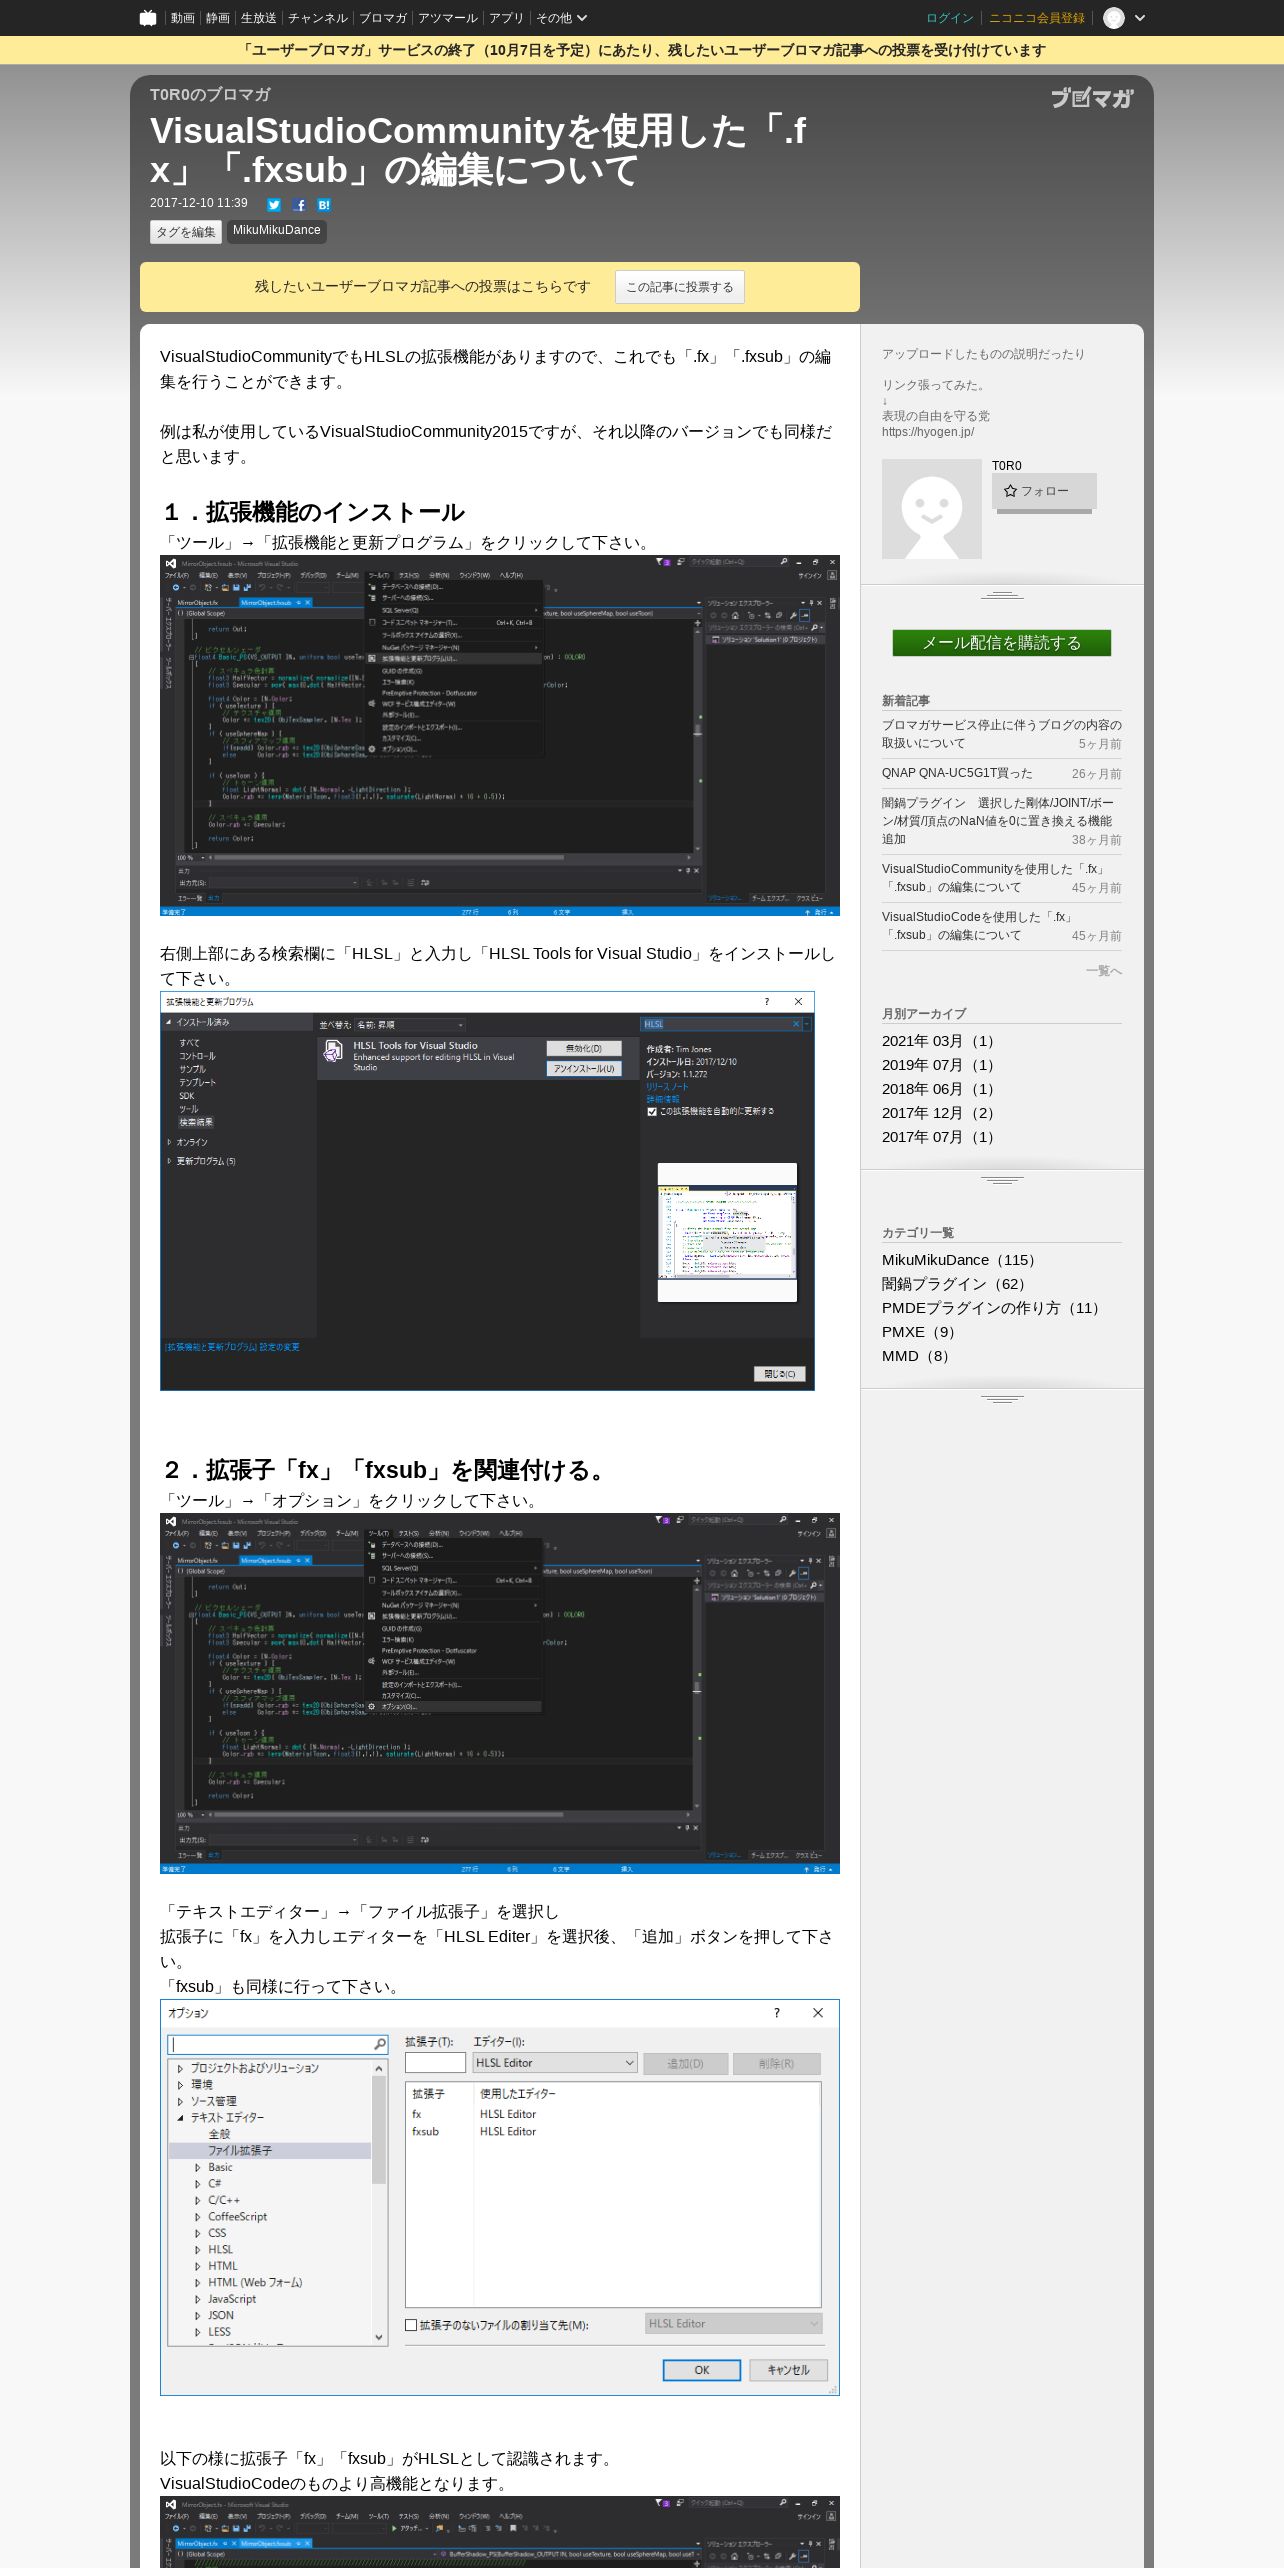Viewport: 1284px width, 2568px height.
Task: Open 並べ替え 名前: 昇順 dropdown
Action: pos(411,1025)
